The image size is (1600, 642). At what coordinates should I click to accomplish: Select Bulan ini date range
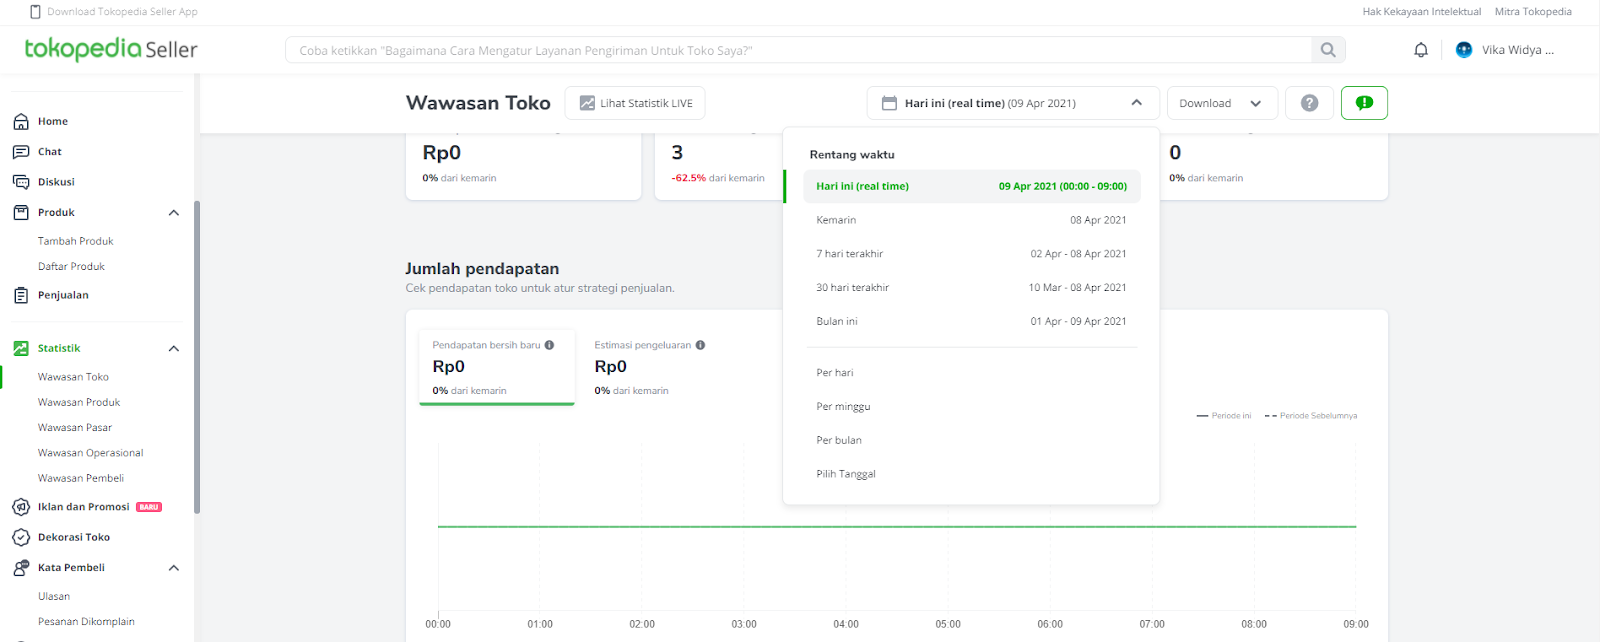[x=971, y=321]
